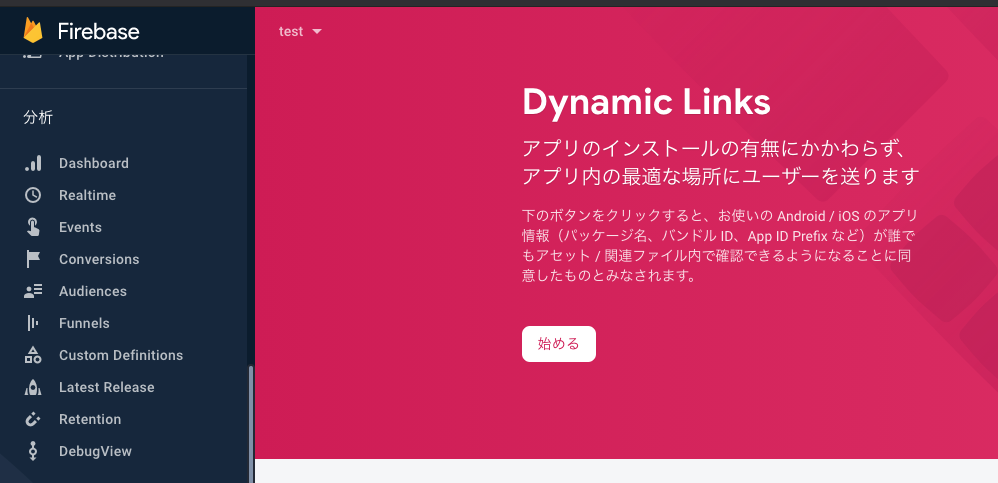Open the Funnels page
This screenshot has width=998, height=483.
tap(84, 323)
